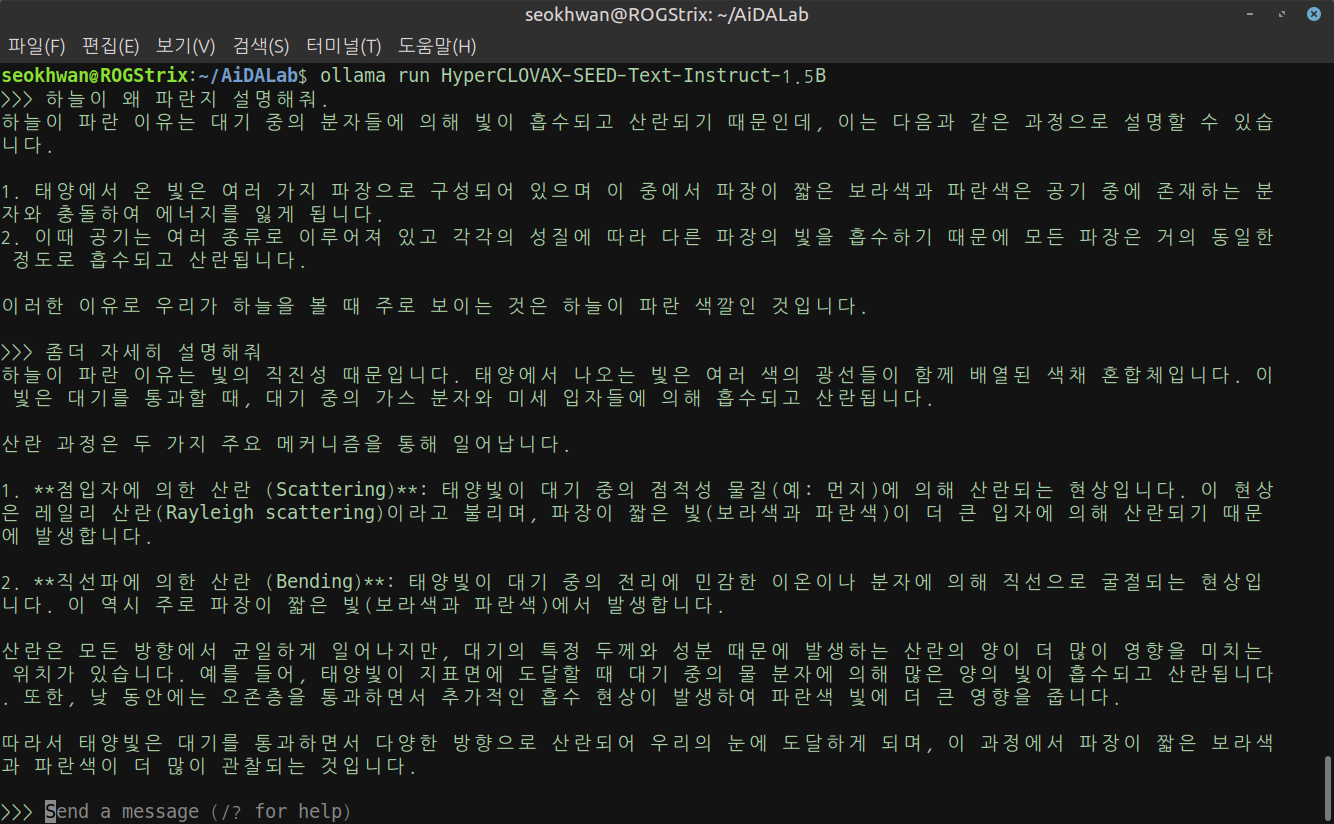The width and height of the screenshot is (1334, 824).
Task: Click the paragraph starting '산란은 모든 방향에서'
Action: click(638, 674)
